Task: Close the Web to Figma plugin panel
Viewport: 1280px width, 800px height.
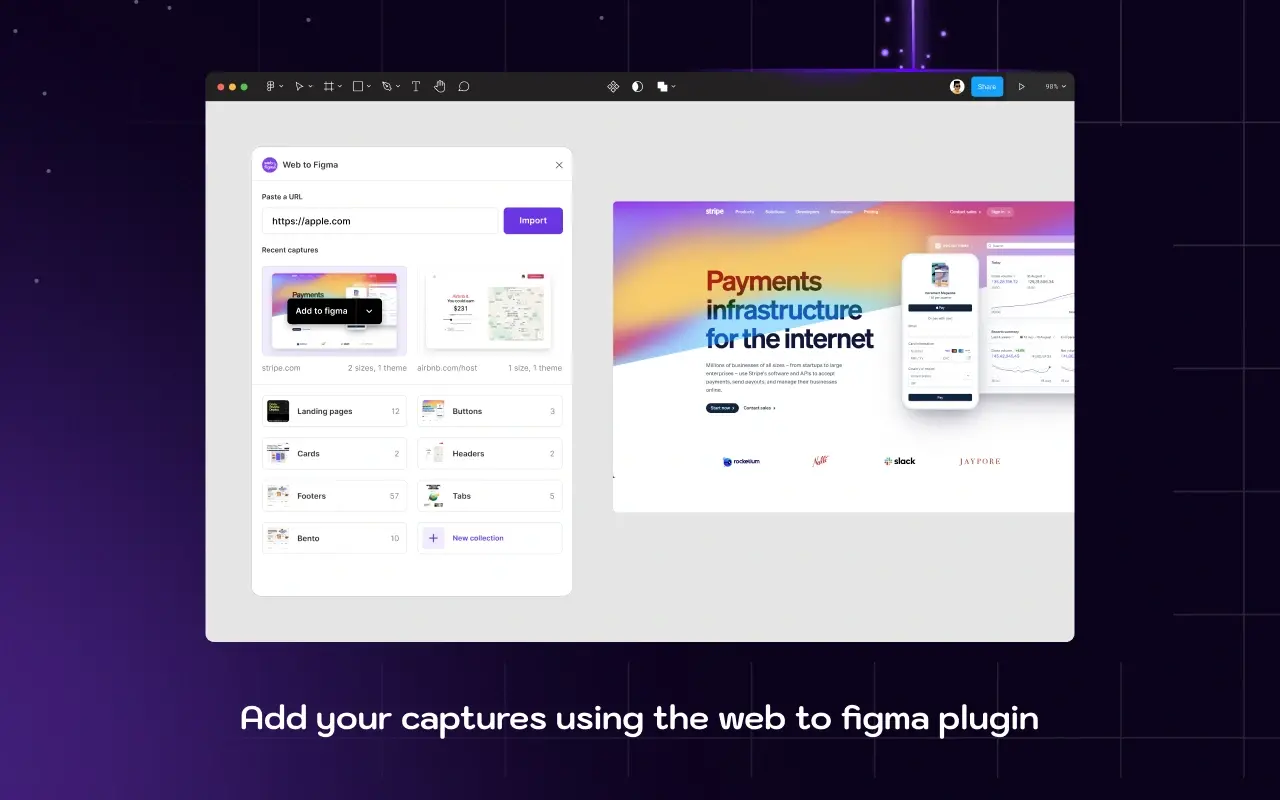Action: (559, 165)
